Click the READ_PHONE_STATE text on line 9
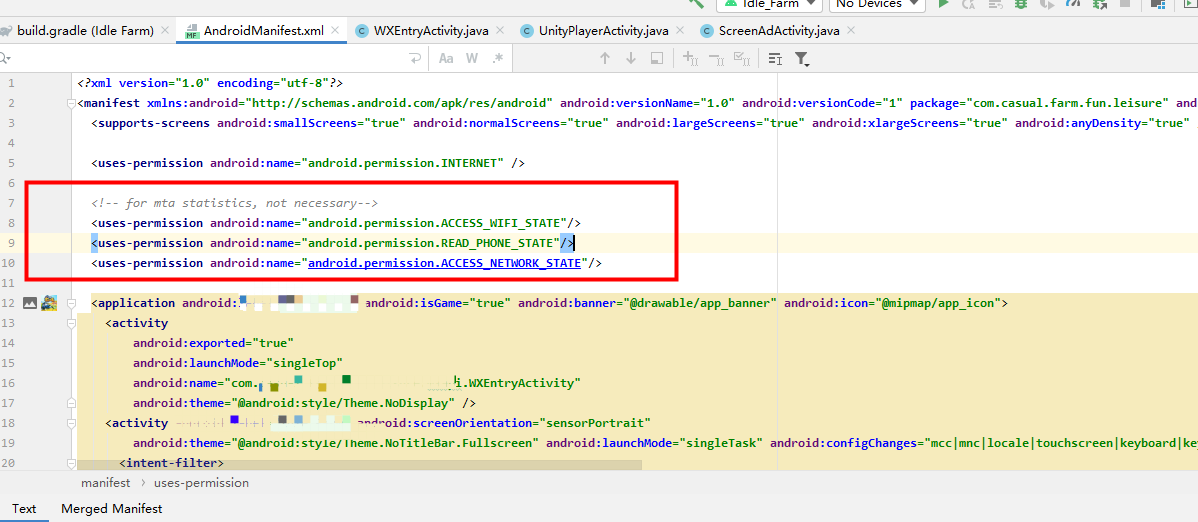Screen dimensions: 1198x522 click(x=497, y=243)
